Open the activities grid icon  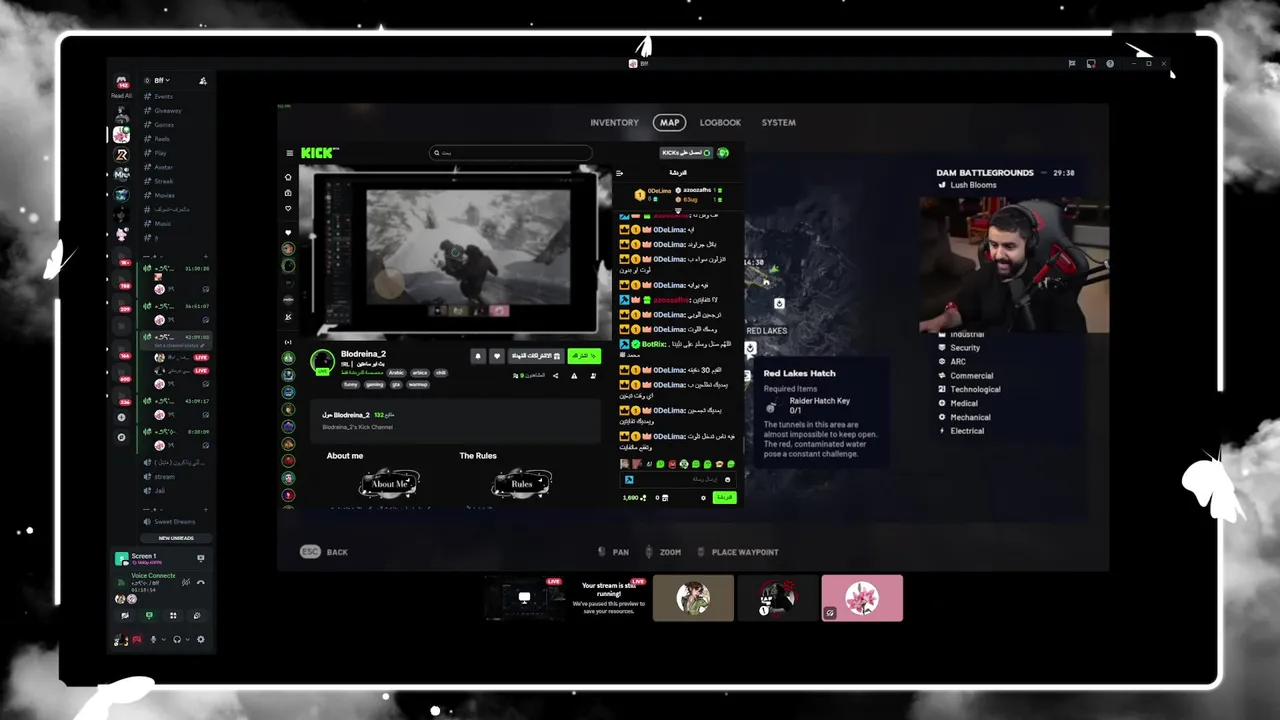tap(173, 615)
